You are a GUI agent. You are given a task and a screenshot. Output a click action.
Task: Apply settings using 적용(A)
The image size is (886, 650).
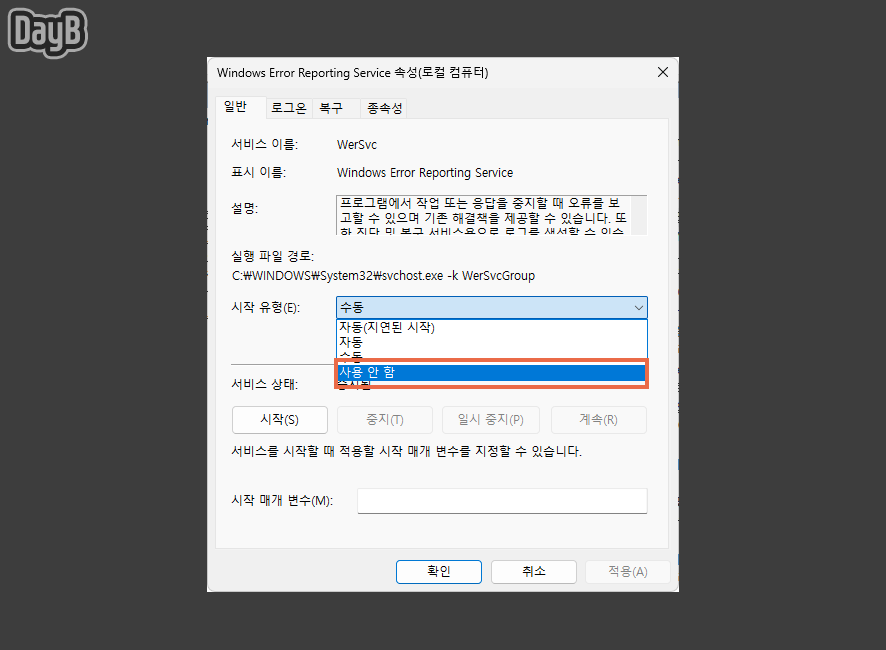coord(627,572)
